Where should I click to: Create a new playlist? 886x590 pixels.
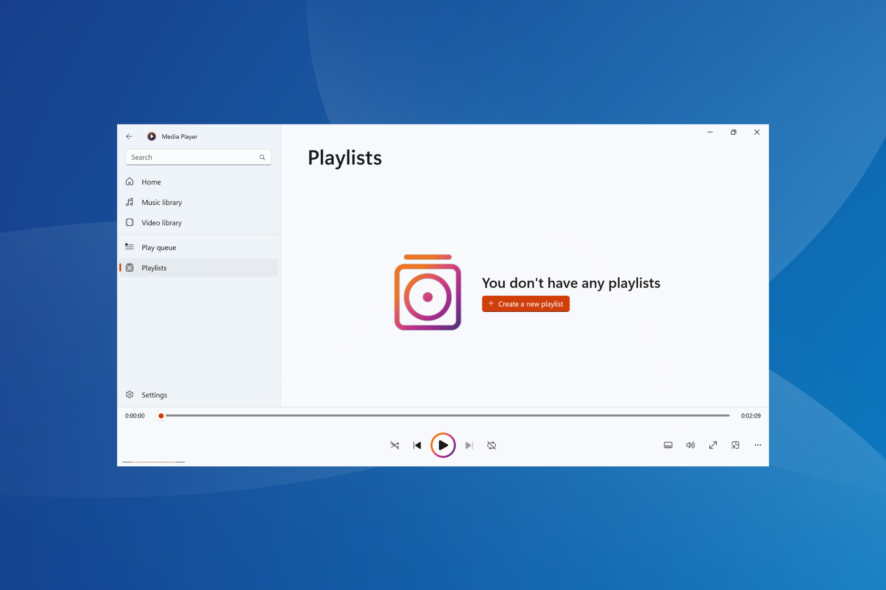525,304
